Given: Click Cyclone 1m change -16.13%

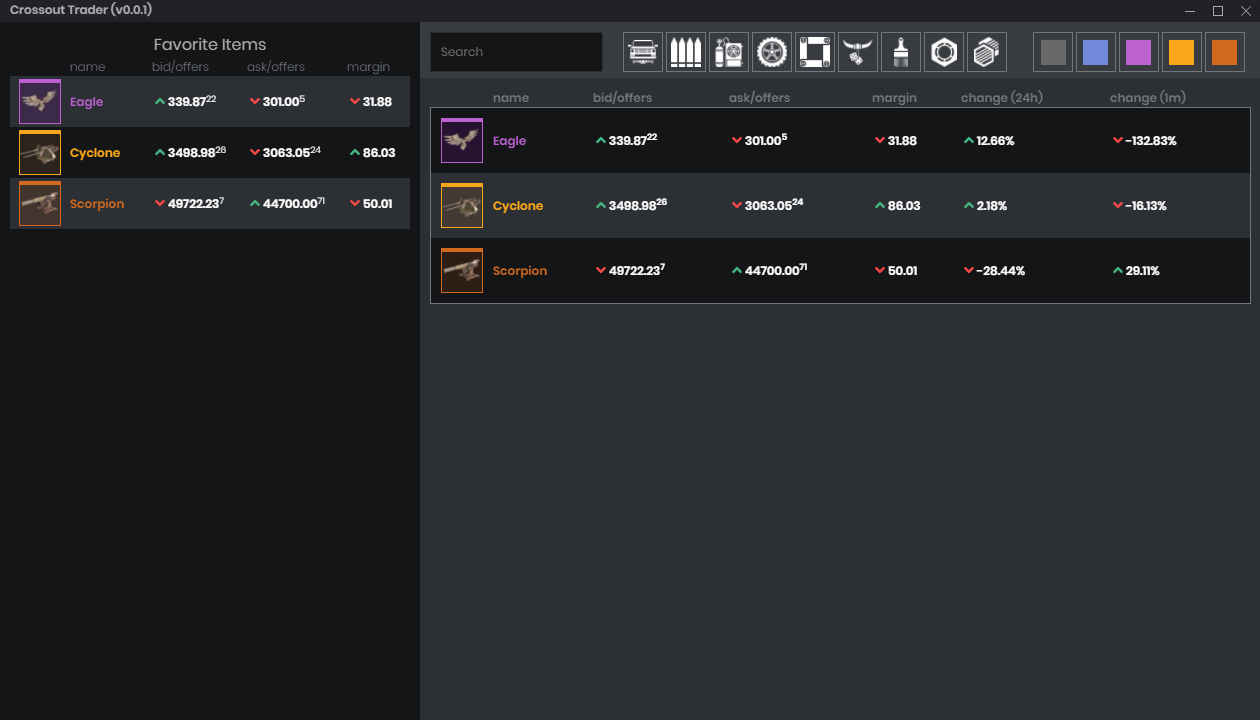Looking at the screenshot, I should tap(1140, 206).
